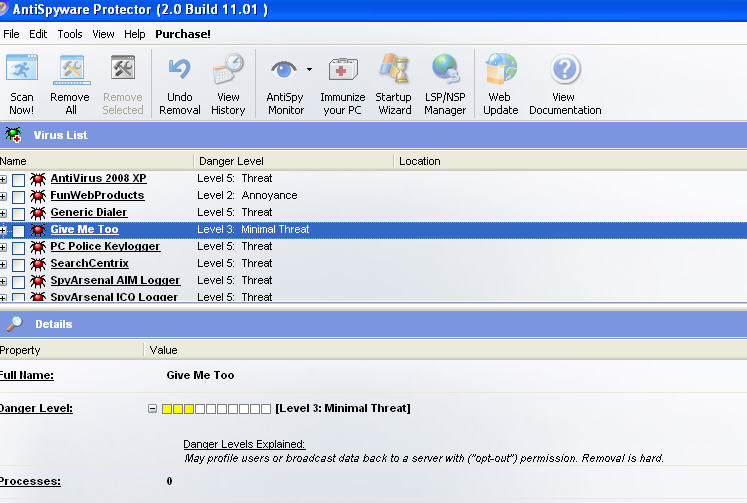747x503 pixels.
Task: Open the Help menu
Action: click(135, 34)
